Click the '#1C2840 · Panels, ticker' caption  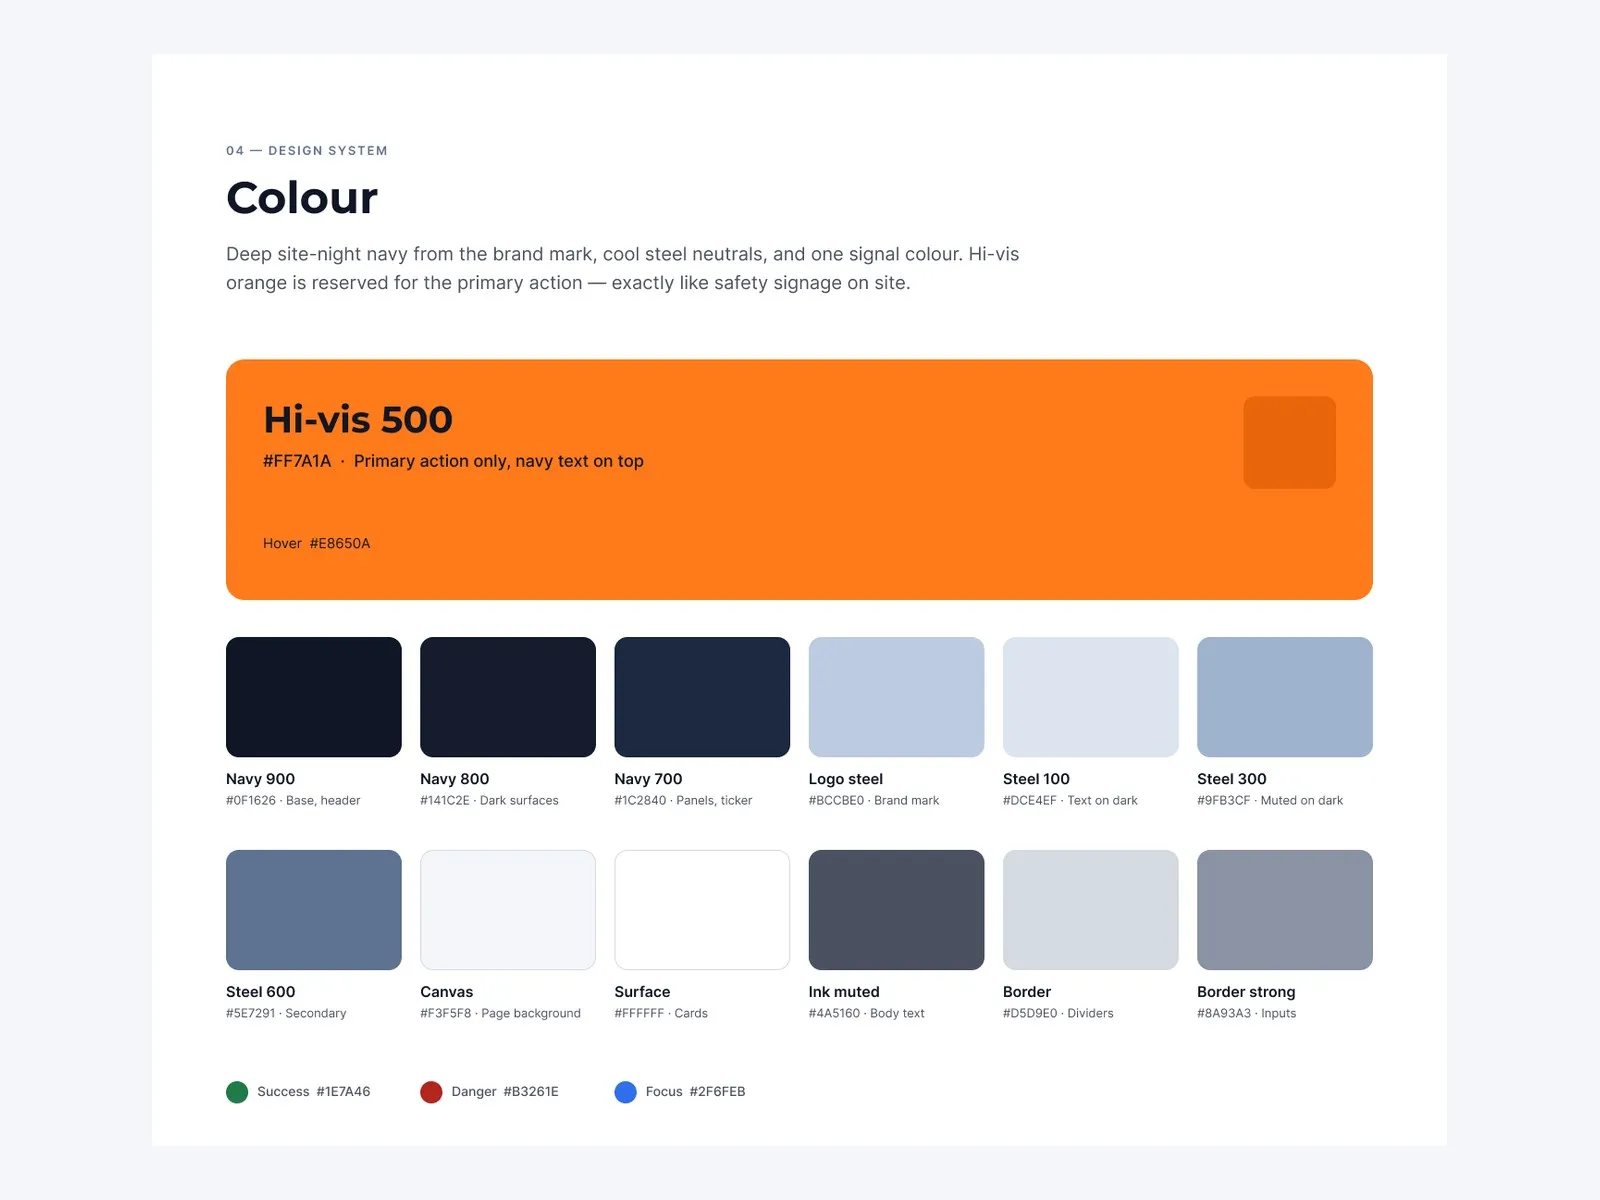[x=683, y=800]
